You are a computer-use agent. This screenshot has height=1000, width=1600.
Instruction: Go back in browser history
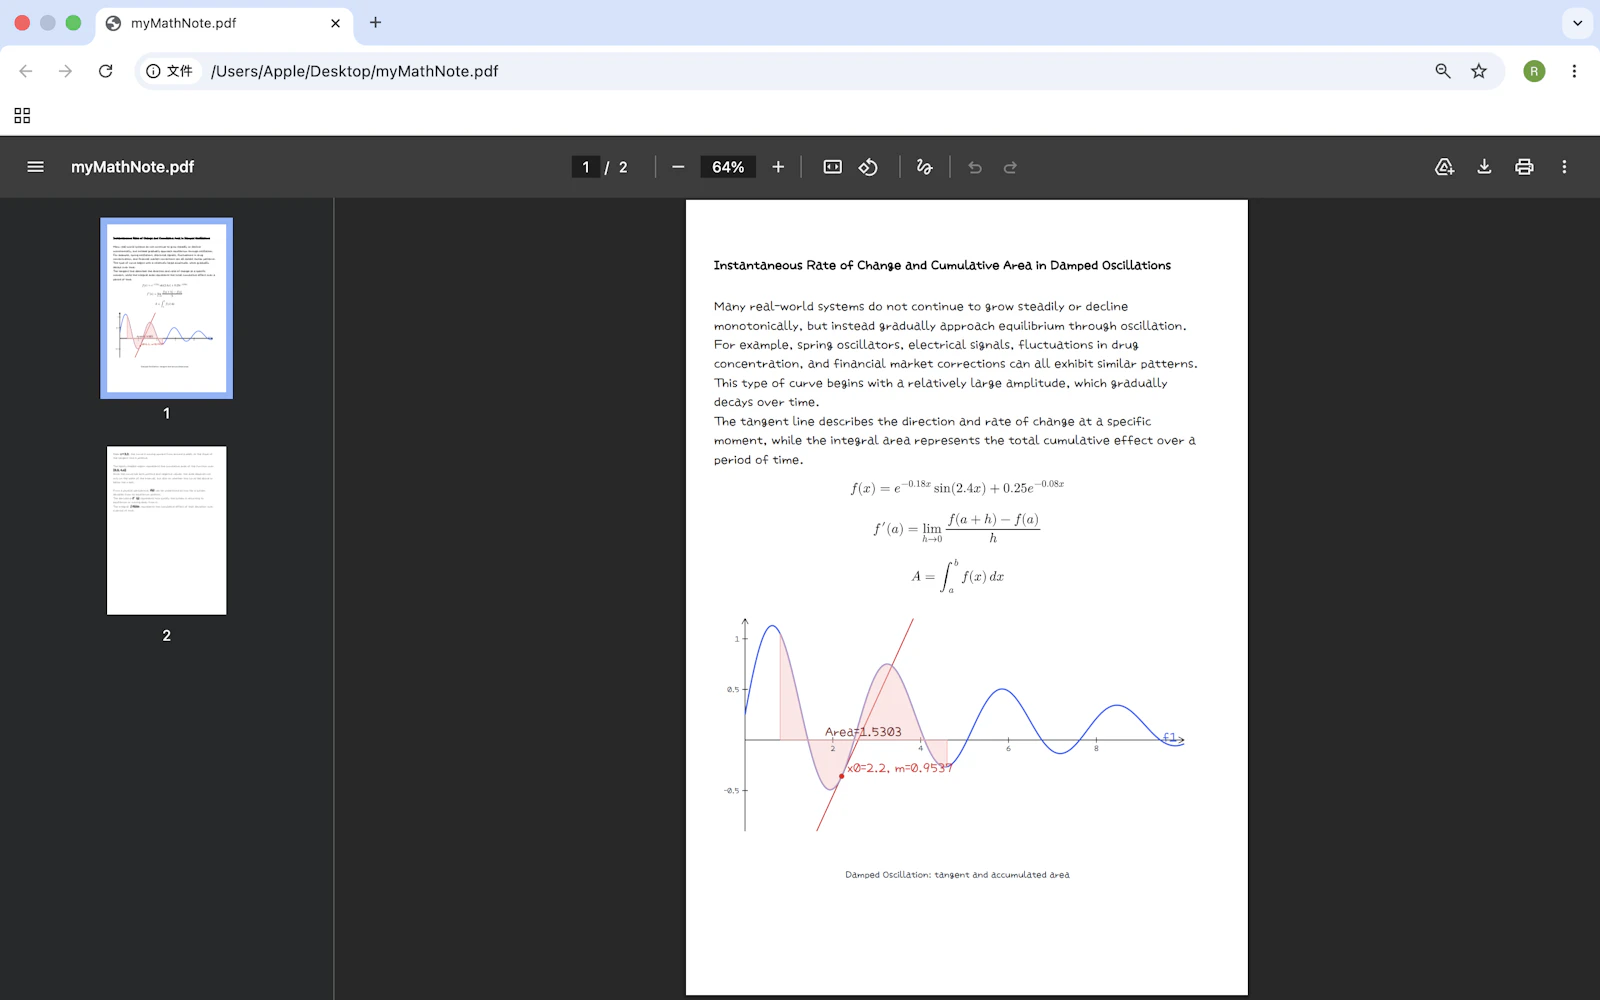26,71
